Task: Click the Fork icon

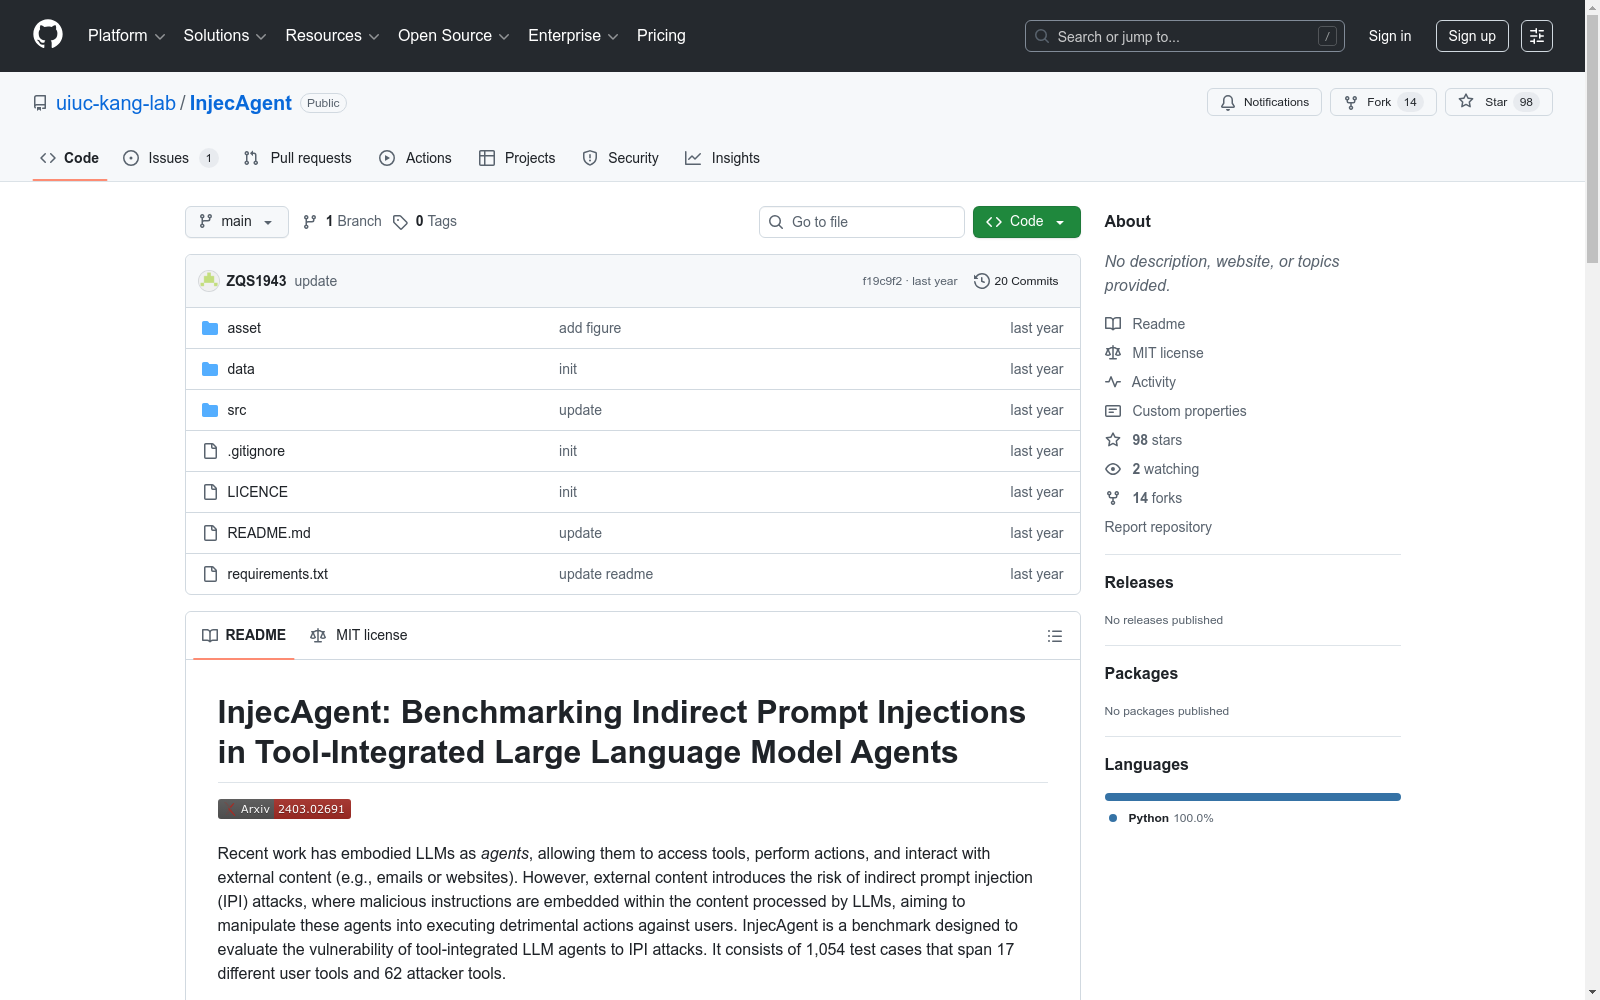Action: click(x=1351, y=102)
